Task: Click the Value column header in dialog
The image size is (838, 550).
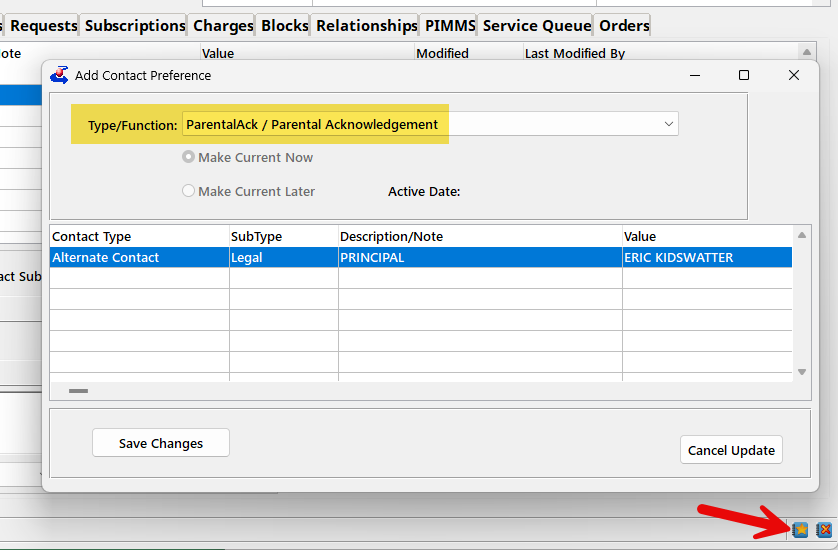Action: [x=707, y=236]
